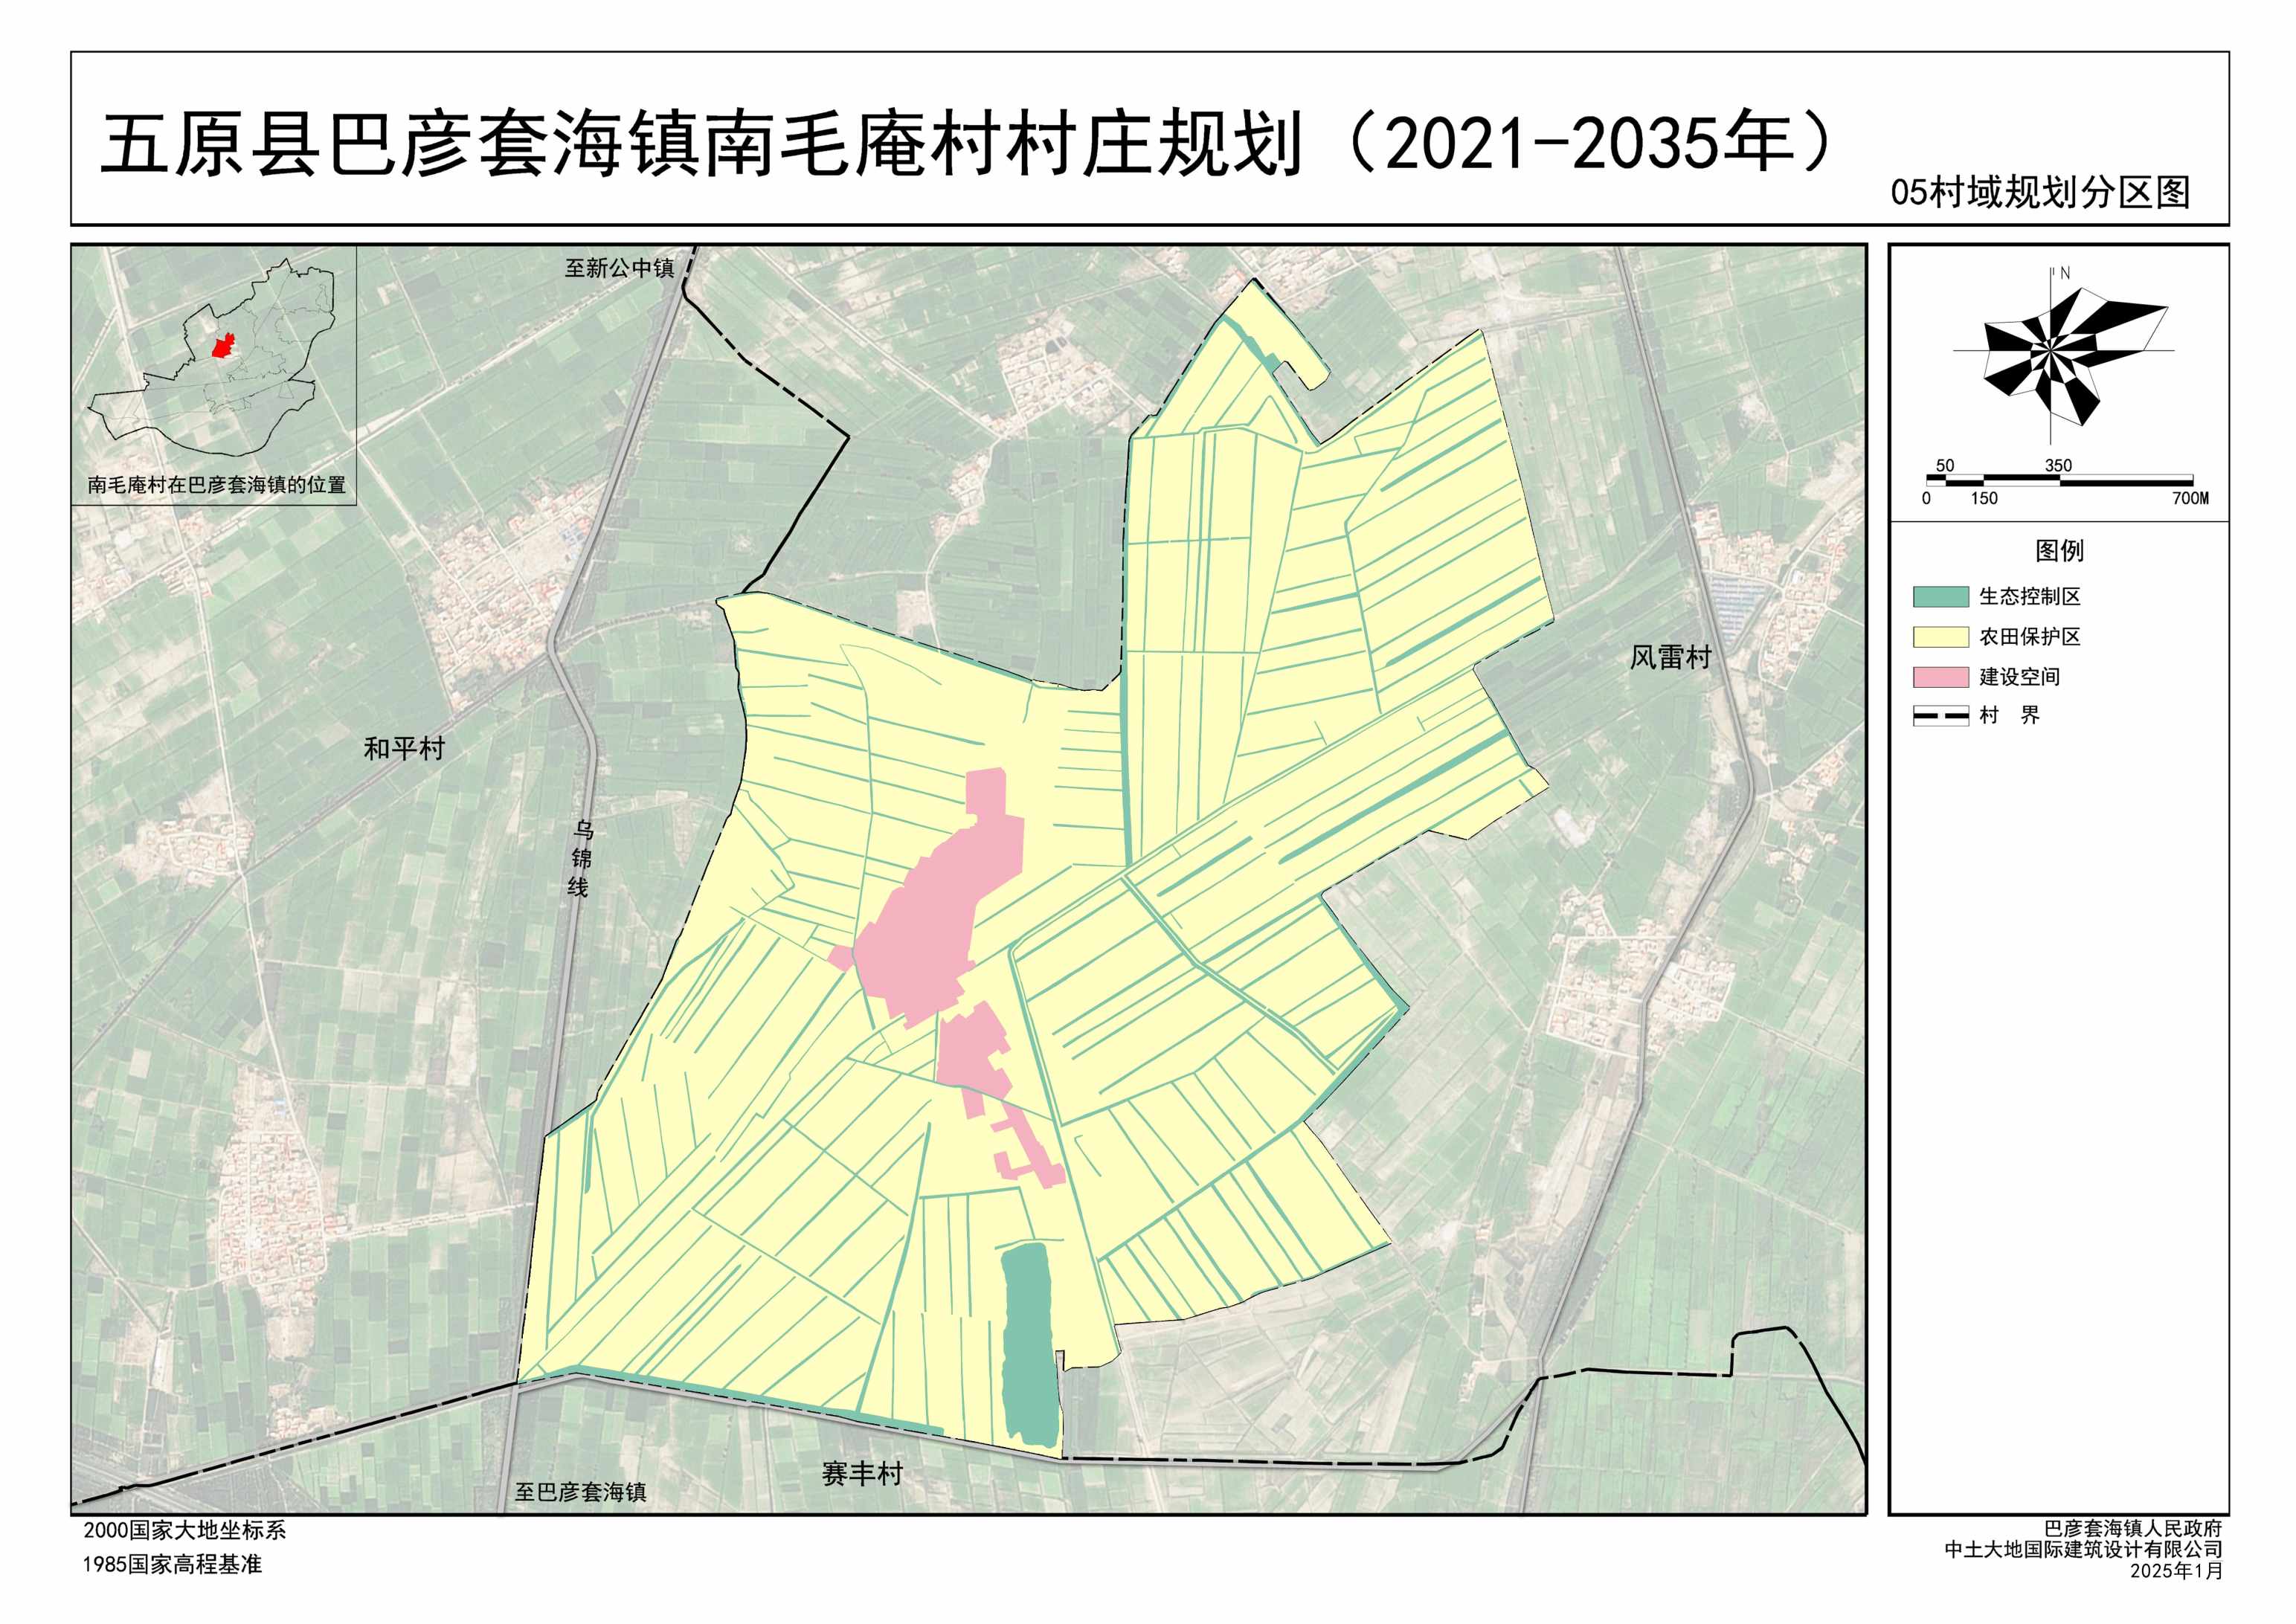Click the 至巴彦套海镇 road direction label

(580, 1492)
